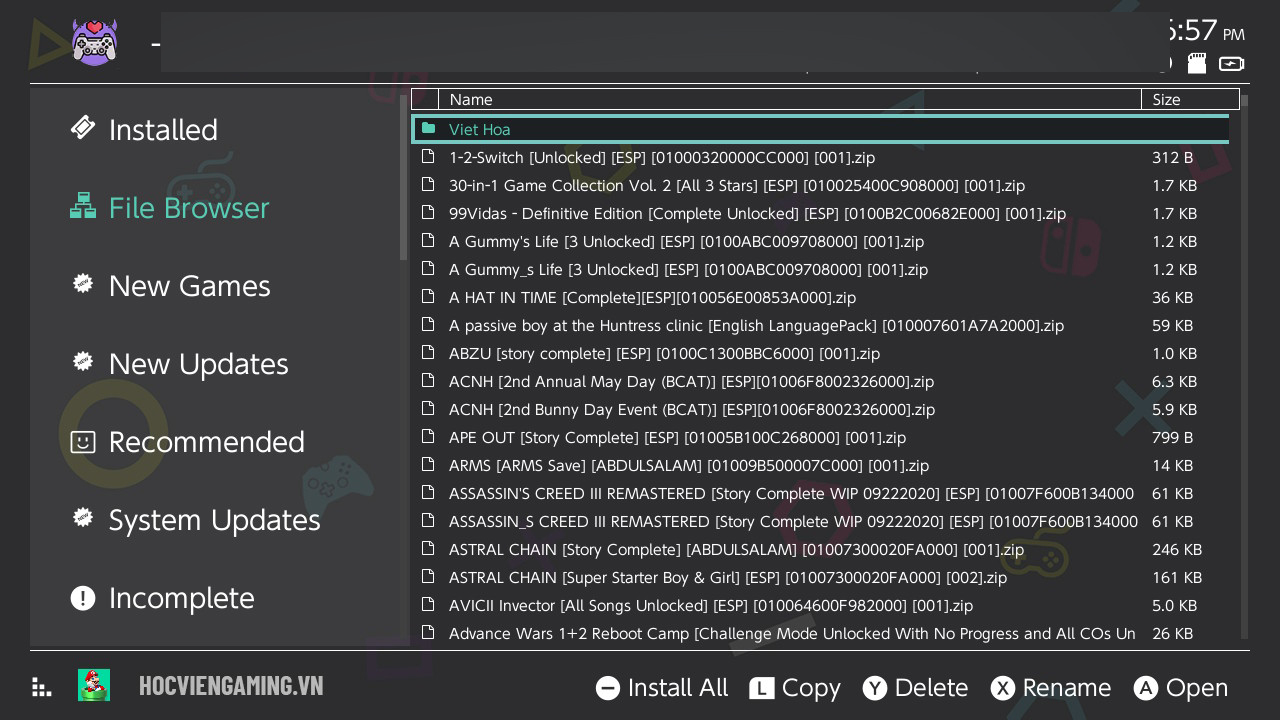The height and width of the screenshot is (720, 1280).
Task: Open the New Updates section
Action: click(x=179, y=364)
